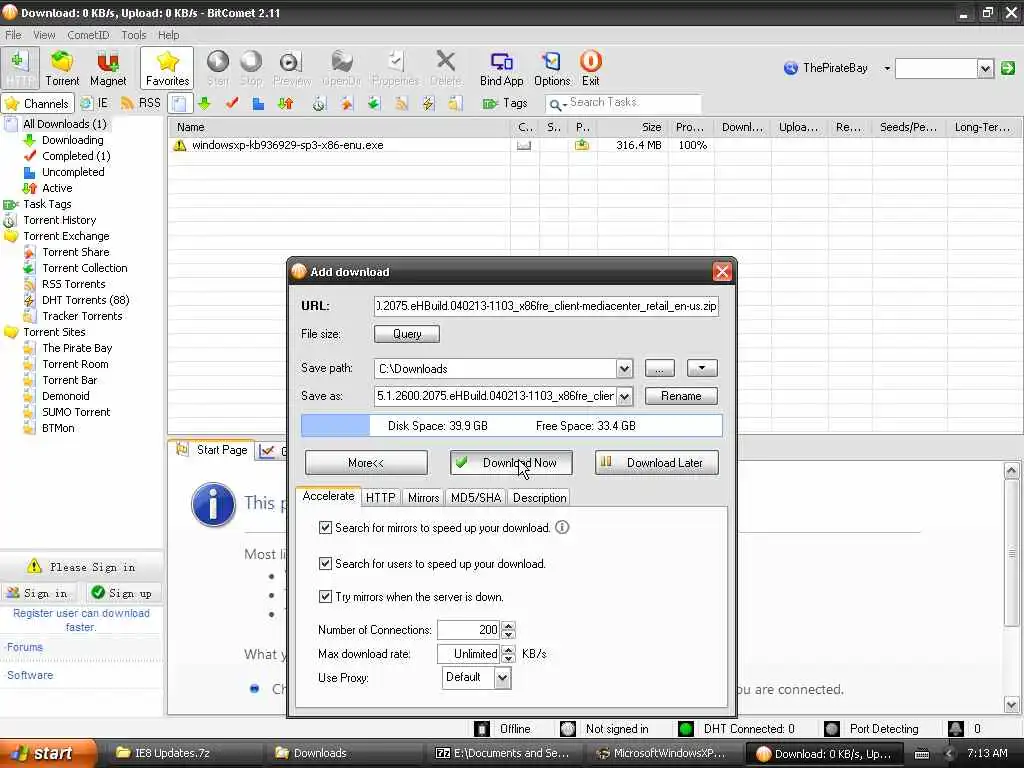1024x768 pixels.
Task: Open the Forums link in the sidebar
Action: (x=25, y=647)
